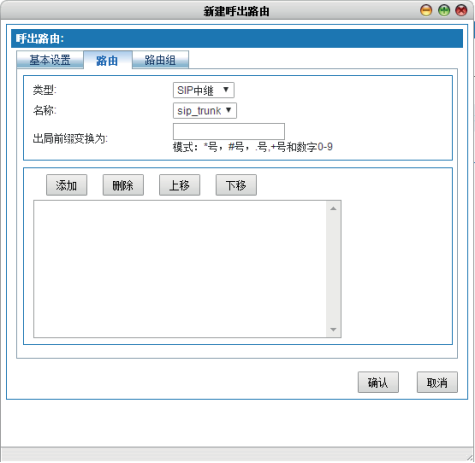Viewport: 475px width, 463px height.
Task: Click the window resize grip corner
Action: 470,458
